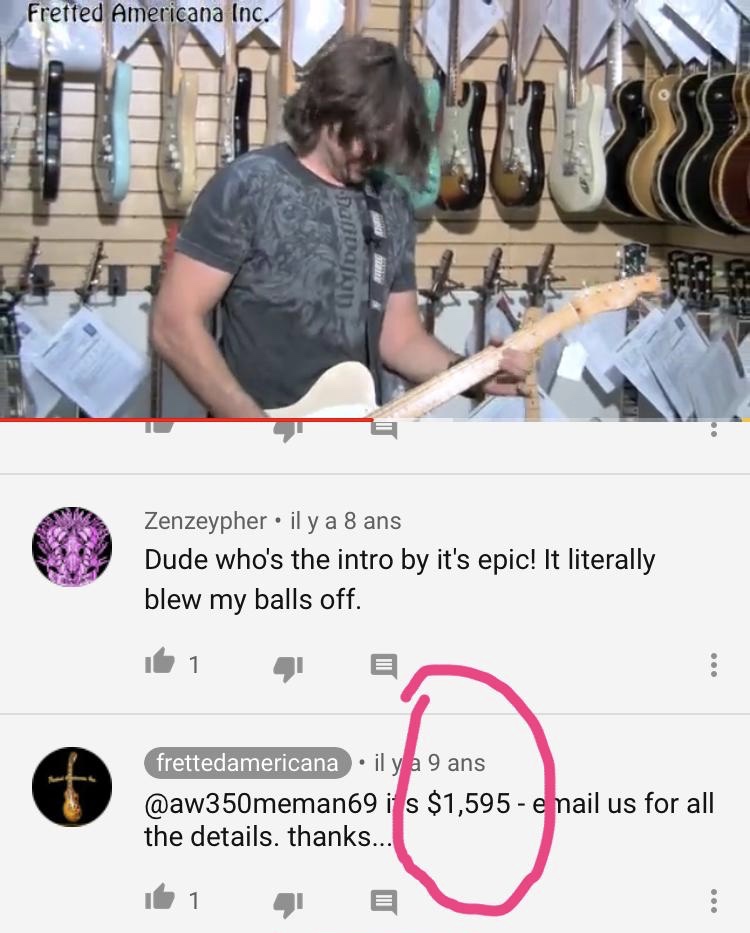Tap the video player to show controls
The width and height of the screenshot is (750, 933).
(375, 209)
